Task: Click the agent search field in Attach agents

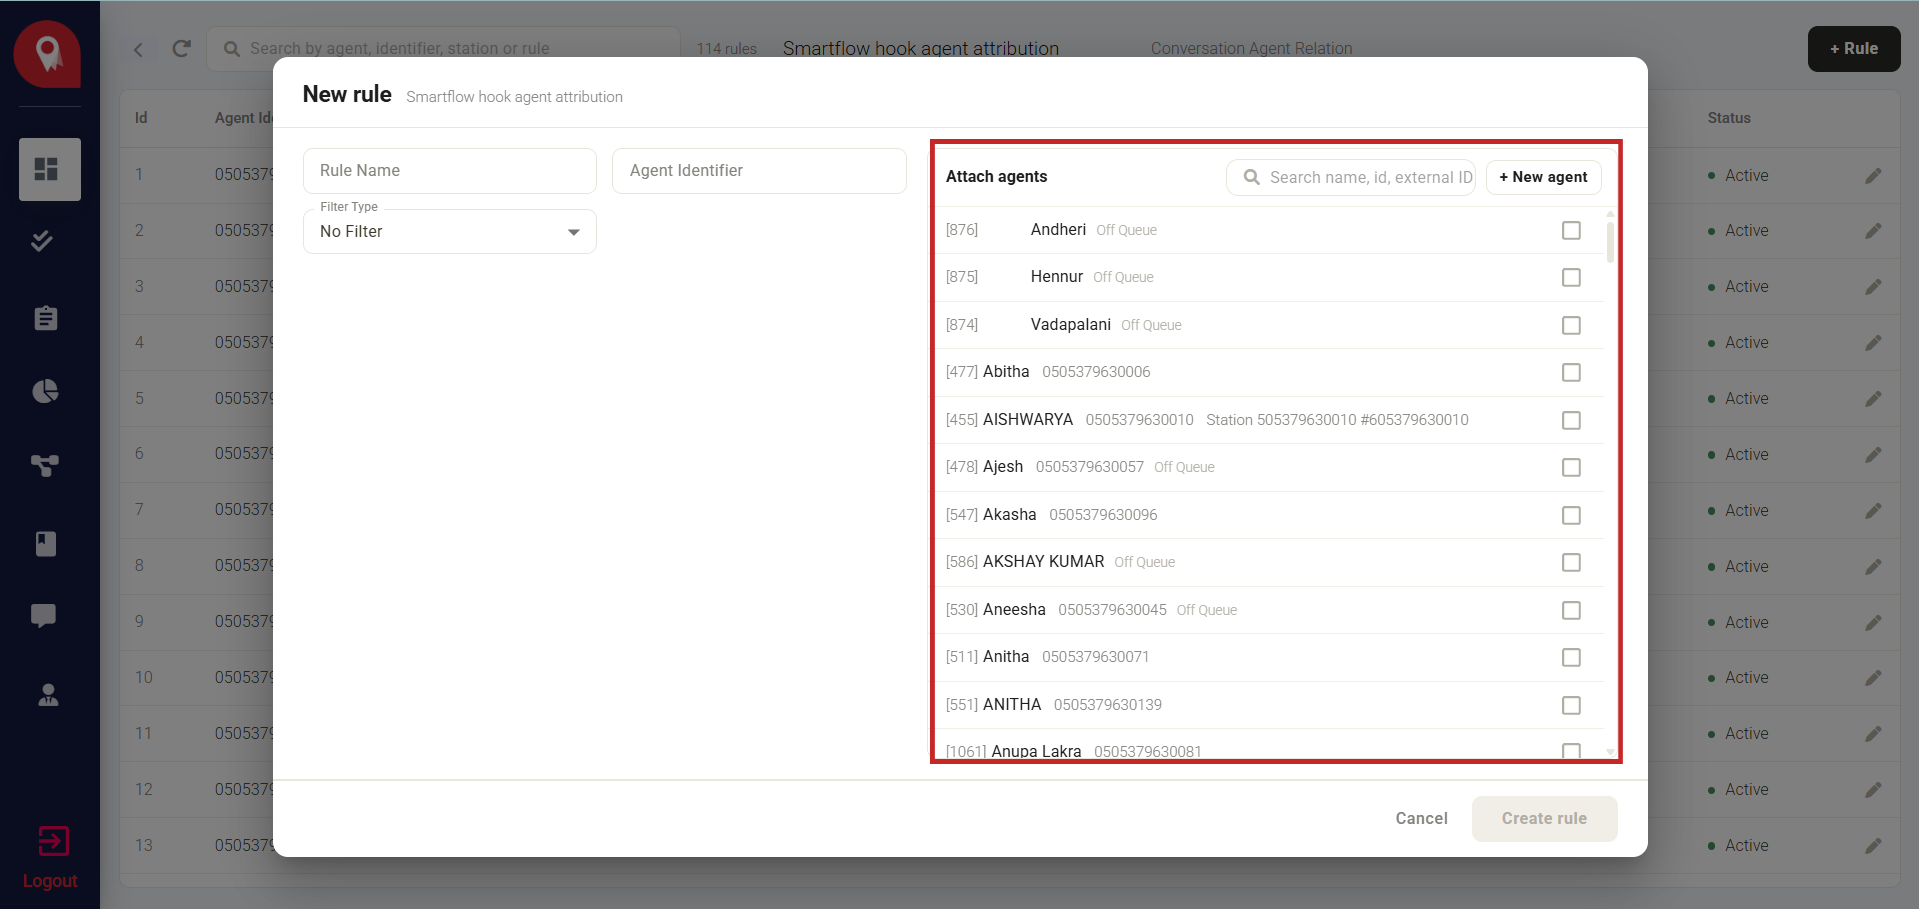Action: click(x=1351, y=177)
